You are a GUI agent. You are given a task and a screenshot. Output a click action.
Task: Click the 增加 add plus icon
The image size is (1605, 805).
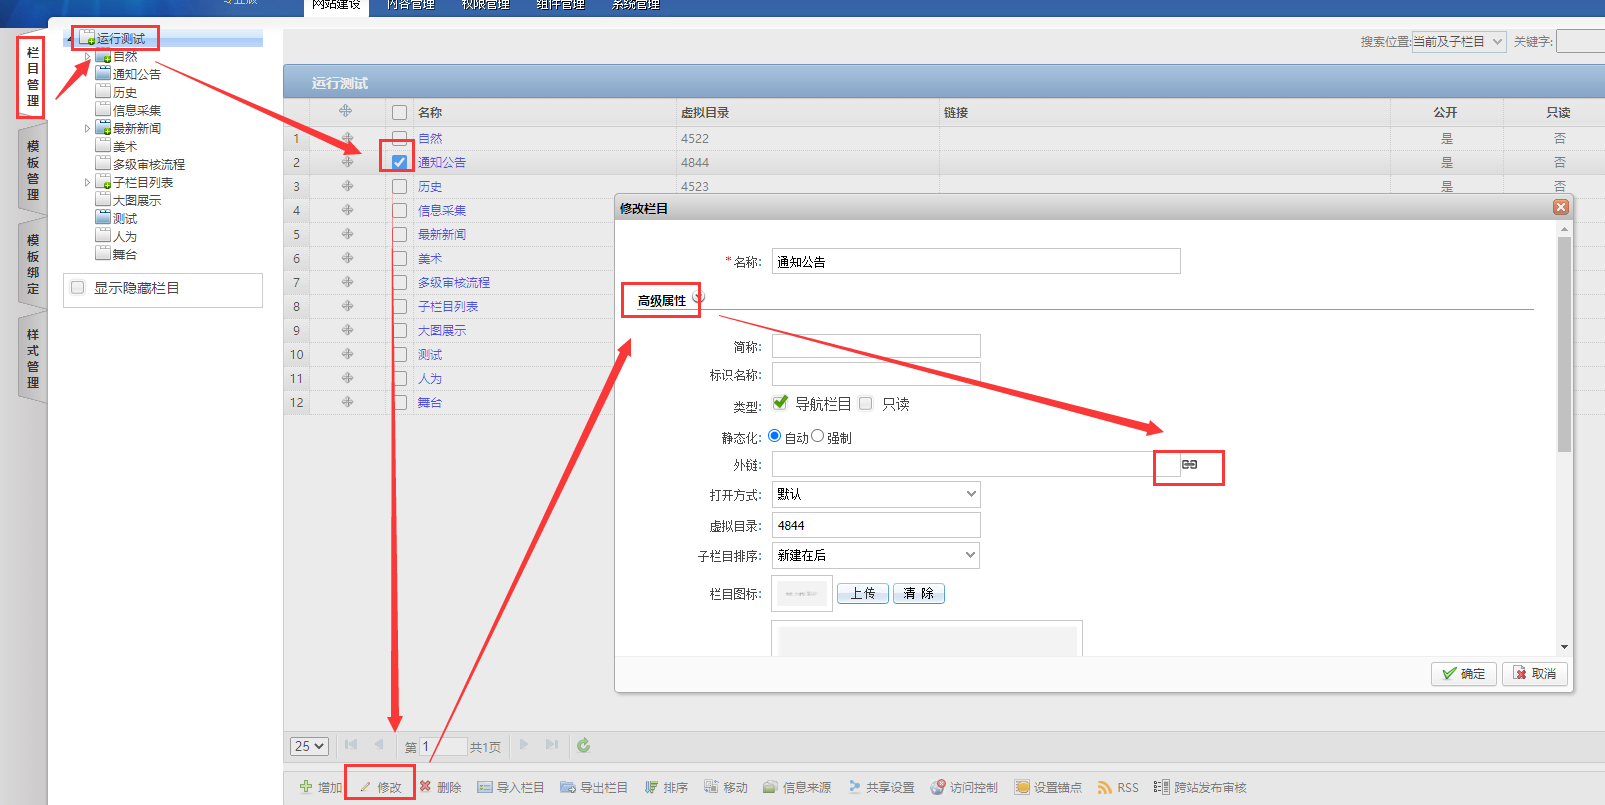click(x=306, y=787)
